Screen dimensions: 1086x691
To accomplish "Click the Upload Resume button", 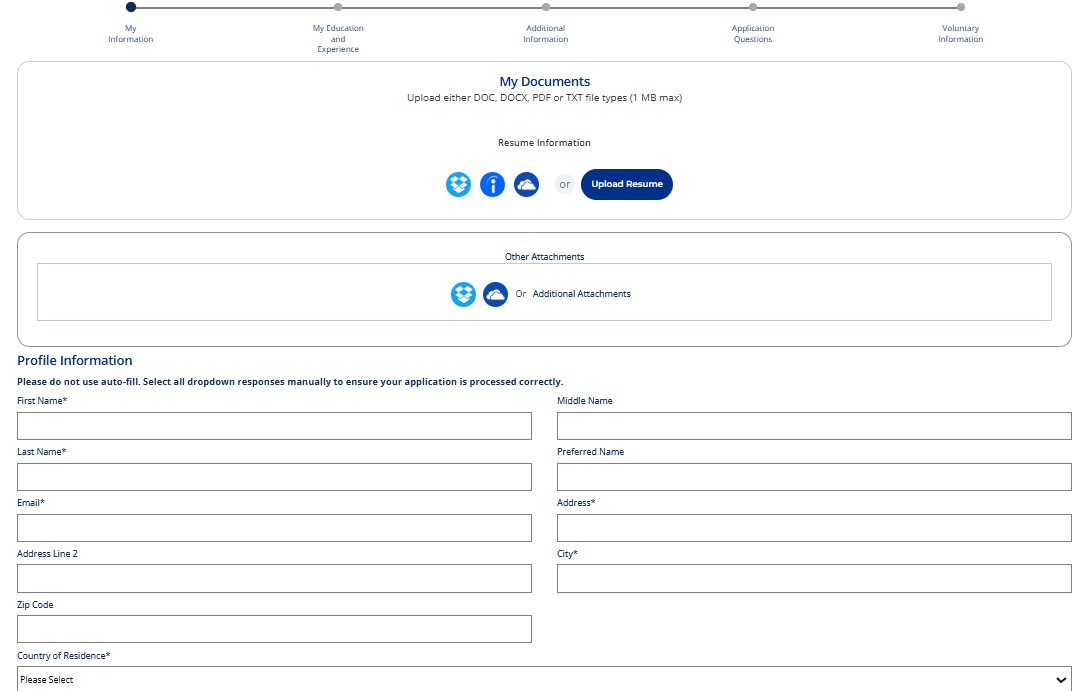I will click(x=627, y=184).
